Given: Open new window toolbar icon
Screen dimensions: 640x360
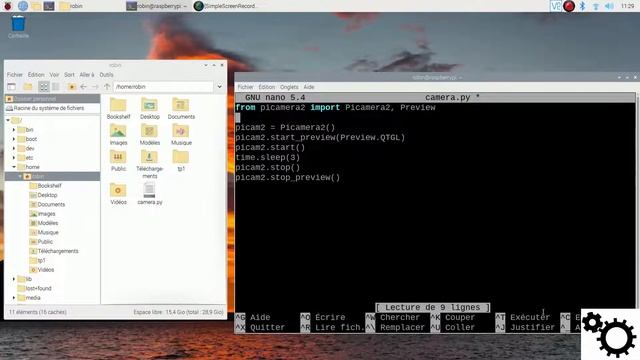Looking at the screenshot, I should point(11,87).
